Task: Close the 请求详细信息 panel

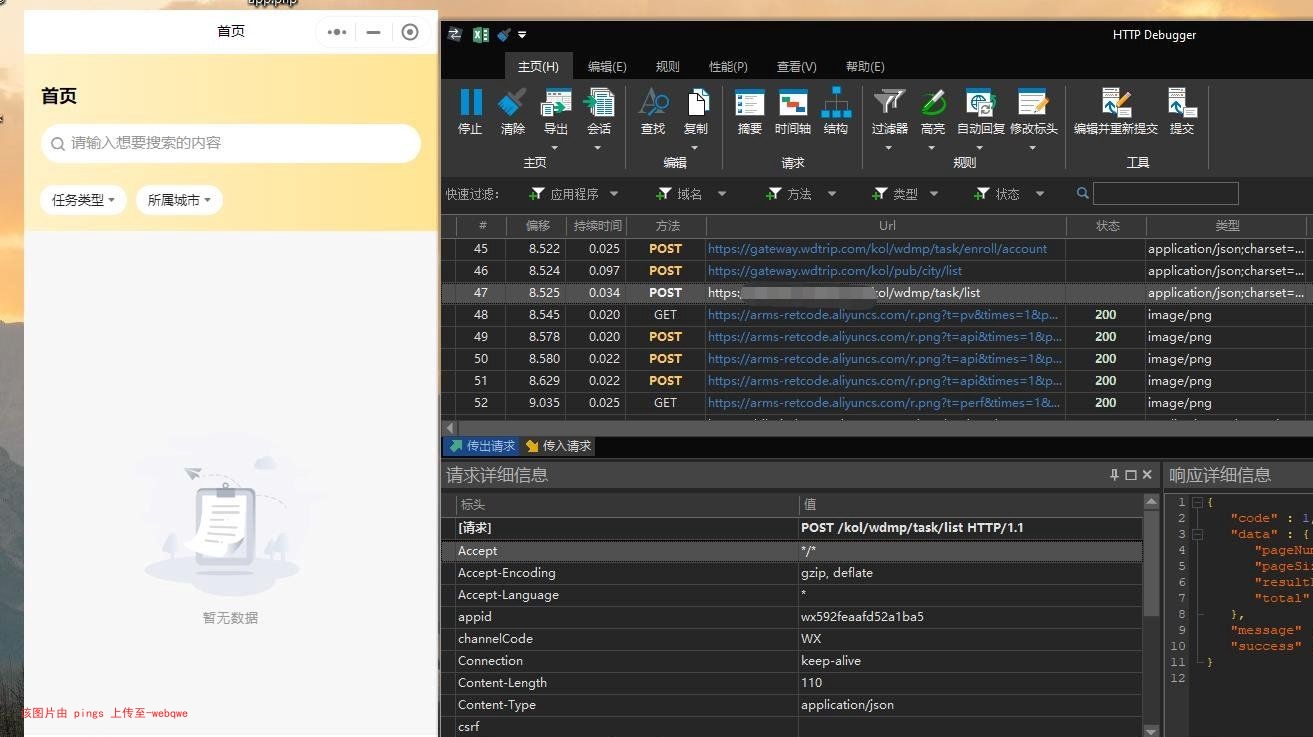Action: pos(1147,475)
